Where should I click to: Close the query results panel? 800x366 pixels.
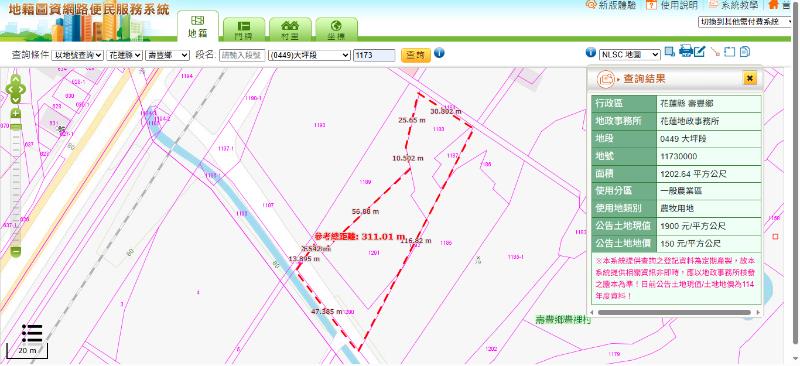click(x=749, y=78)
